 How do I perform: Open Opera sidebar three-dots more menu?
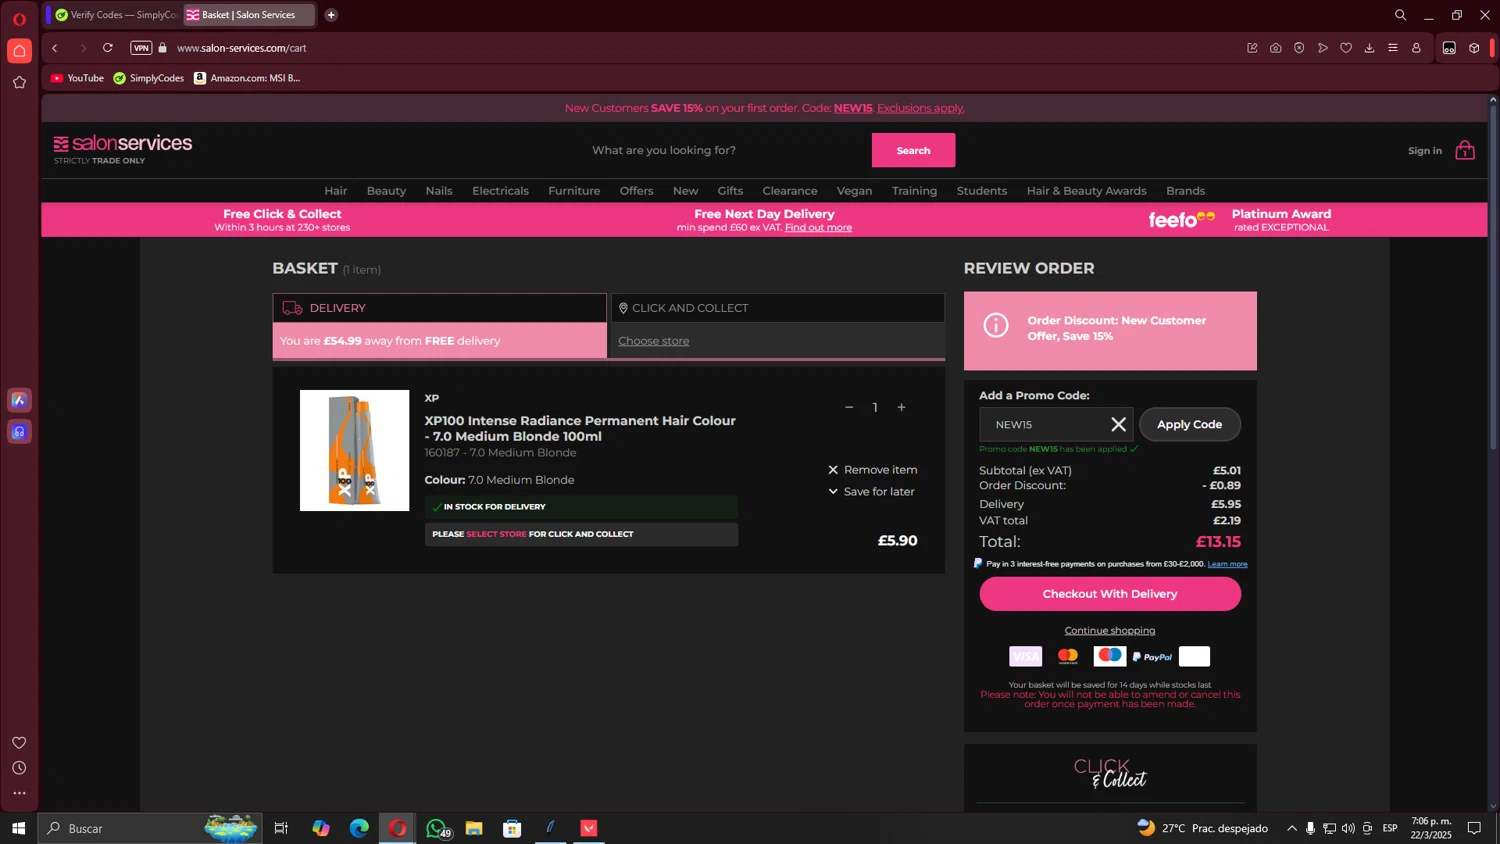(x=19, y=793)
